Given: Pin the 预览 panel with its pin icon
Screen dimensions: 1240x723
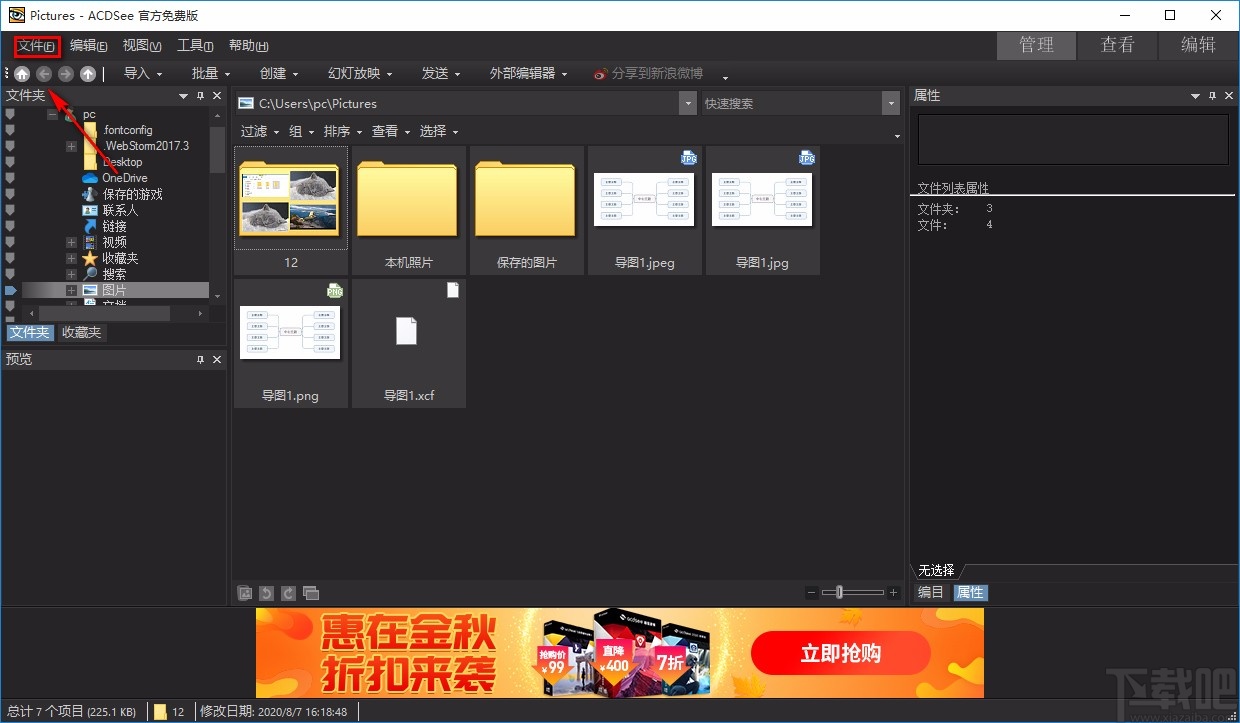Looking at the screenshot, I should (200, 359).
